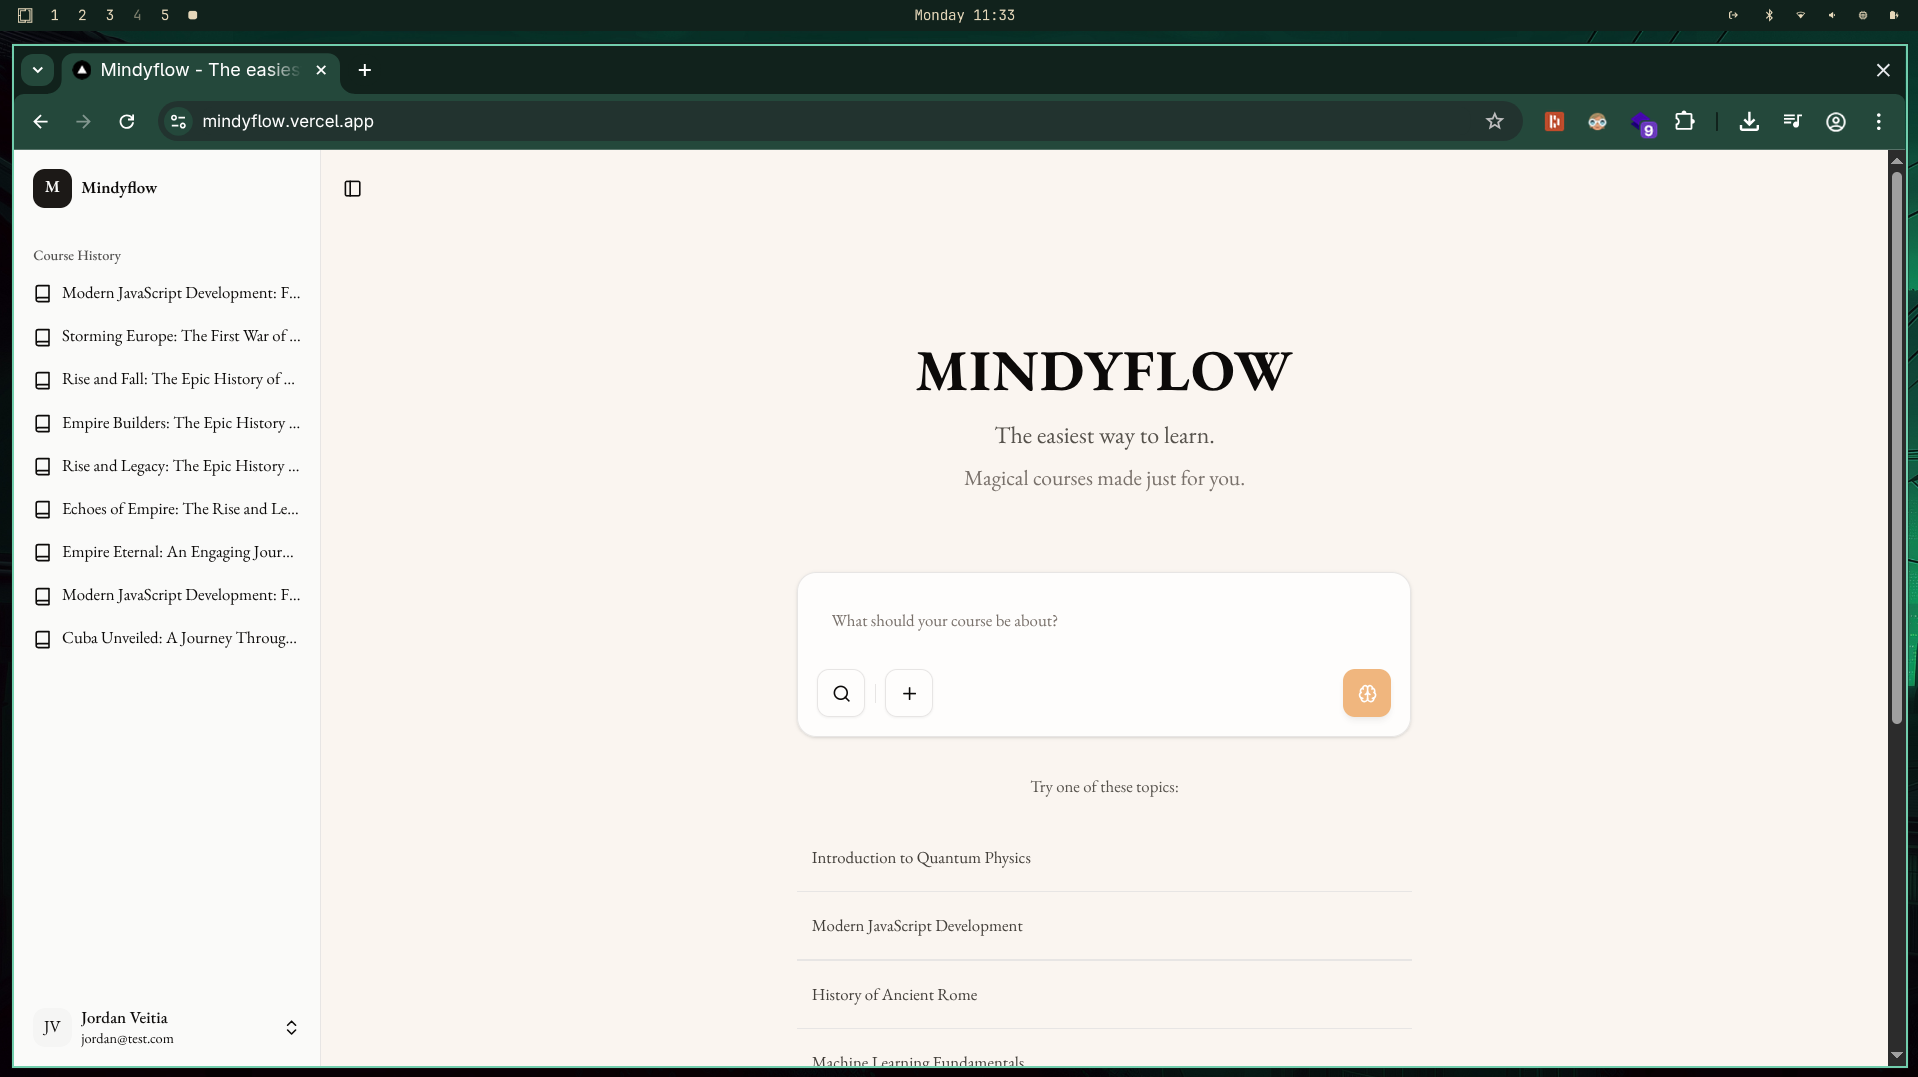Click the browser profile avatar icon

(1835, 121)
